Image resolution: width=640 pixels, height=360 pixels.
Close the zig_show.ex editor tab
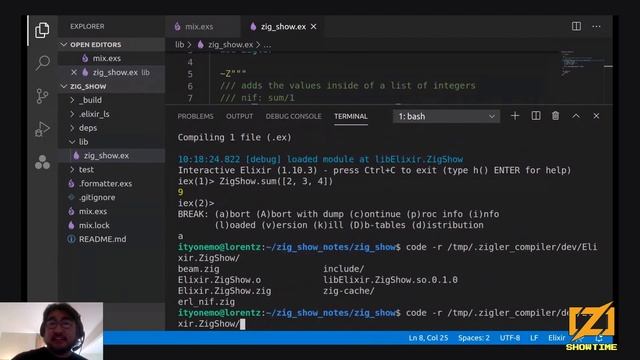pos(313,27)
